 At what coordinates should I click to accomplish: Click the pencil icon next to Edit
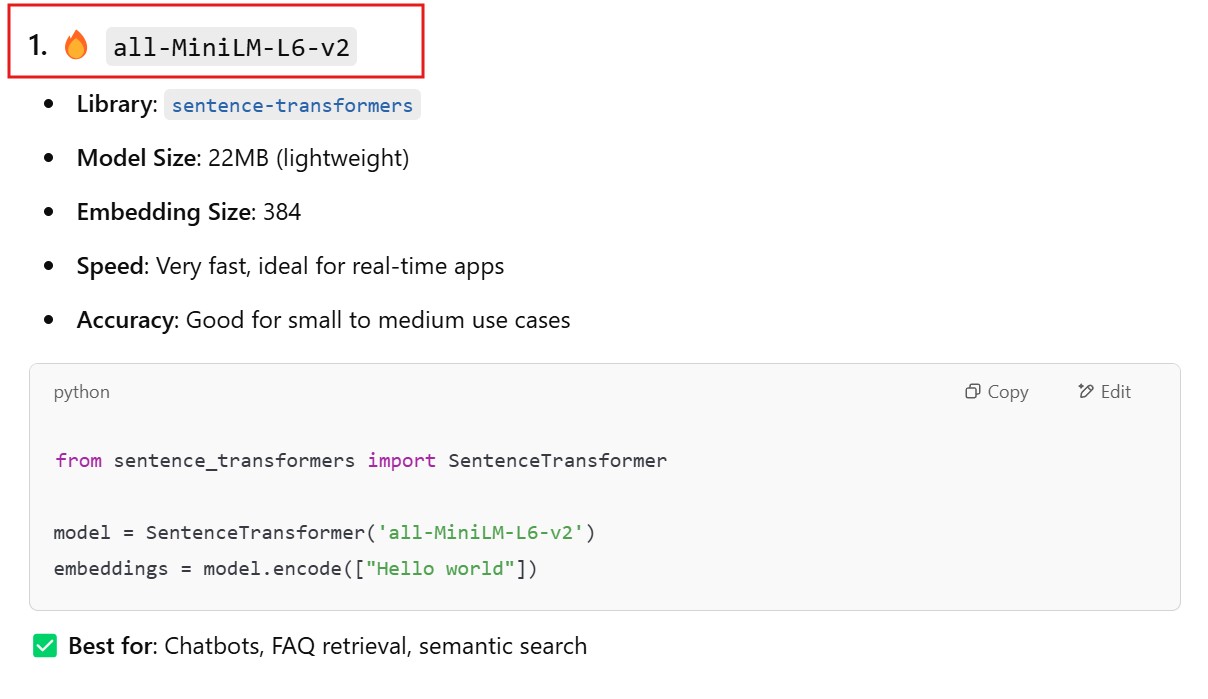1086,392
